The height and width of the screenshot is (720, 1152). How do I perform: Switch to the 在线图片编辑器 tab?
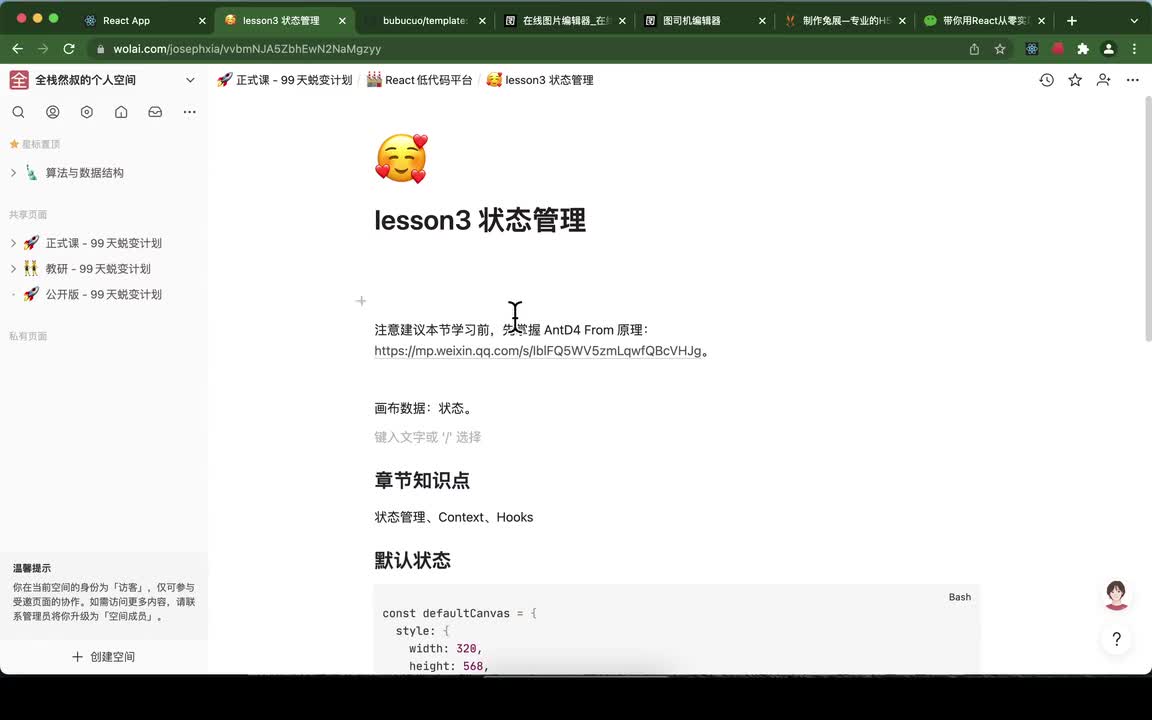point(564,21)
